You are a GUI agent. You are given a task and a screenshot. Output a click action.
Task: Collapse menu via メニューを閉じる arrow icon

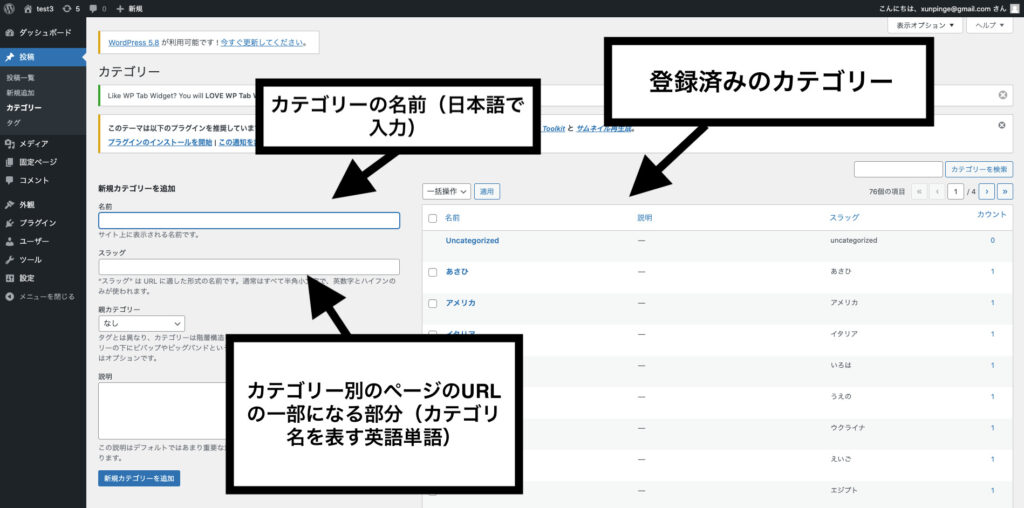[x=9, y=296]
